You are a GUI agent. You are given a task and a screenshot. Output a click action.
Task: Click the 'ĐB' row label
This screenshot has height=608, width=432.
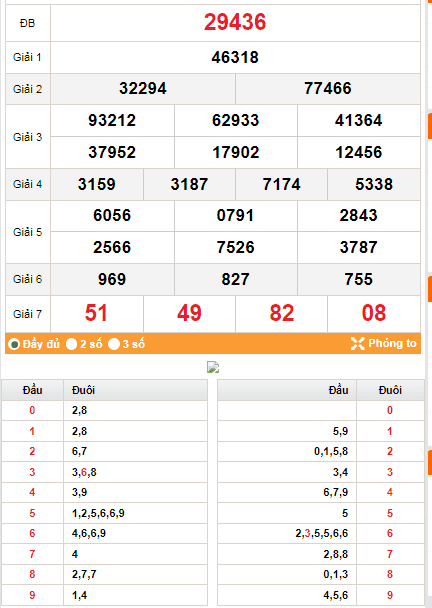(x=28, y=23)
